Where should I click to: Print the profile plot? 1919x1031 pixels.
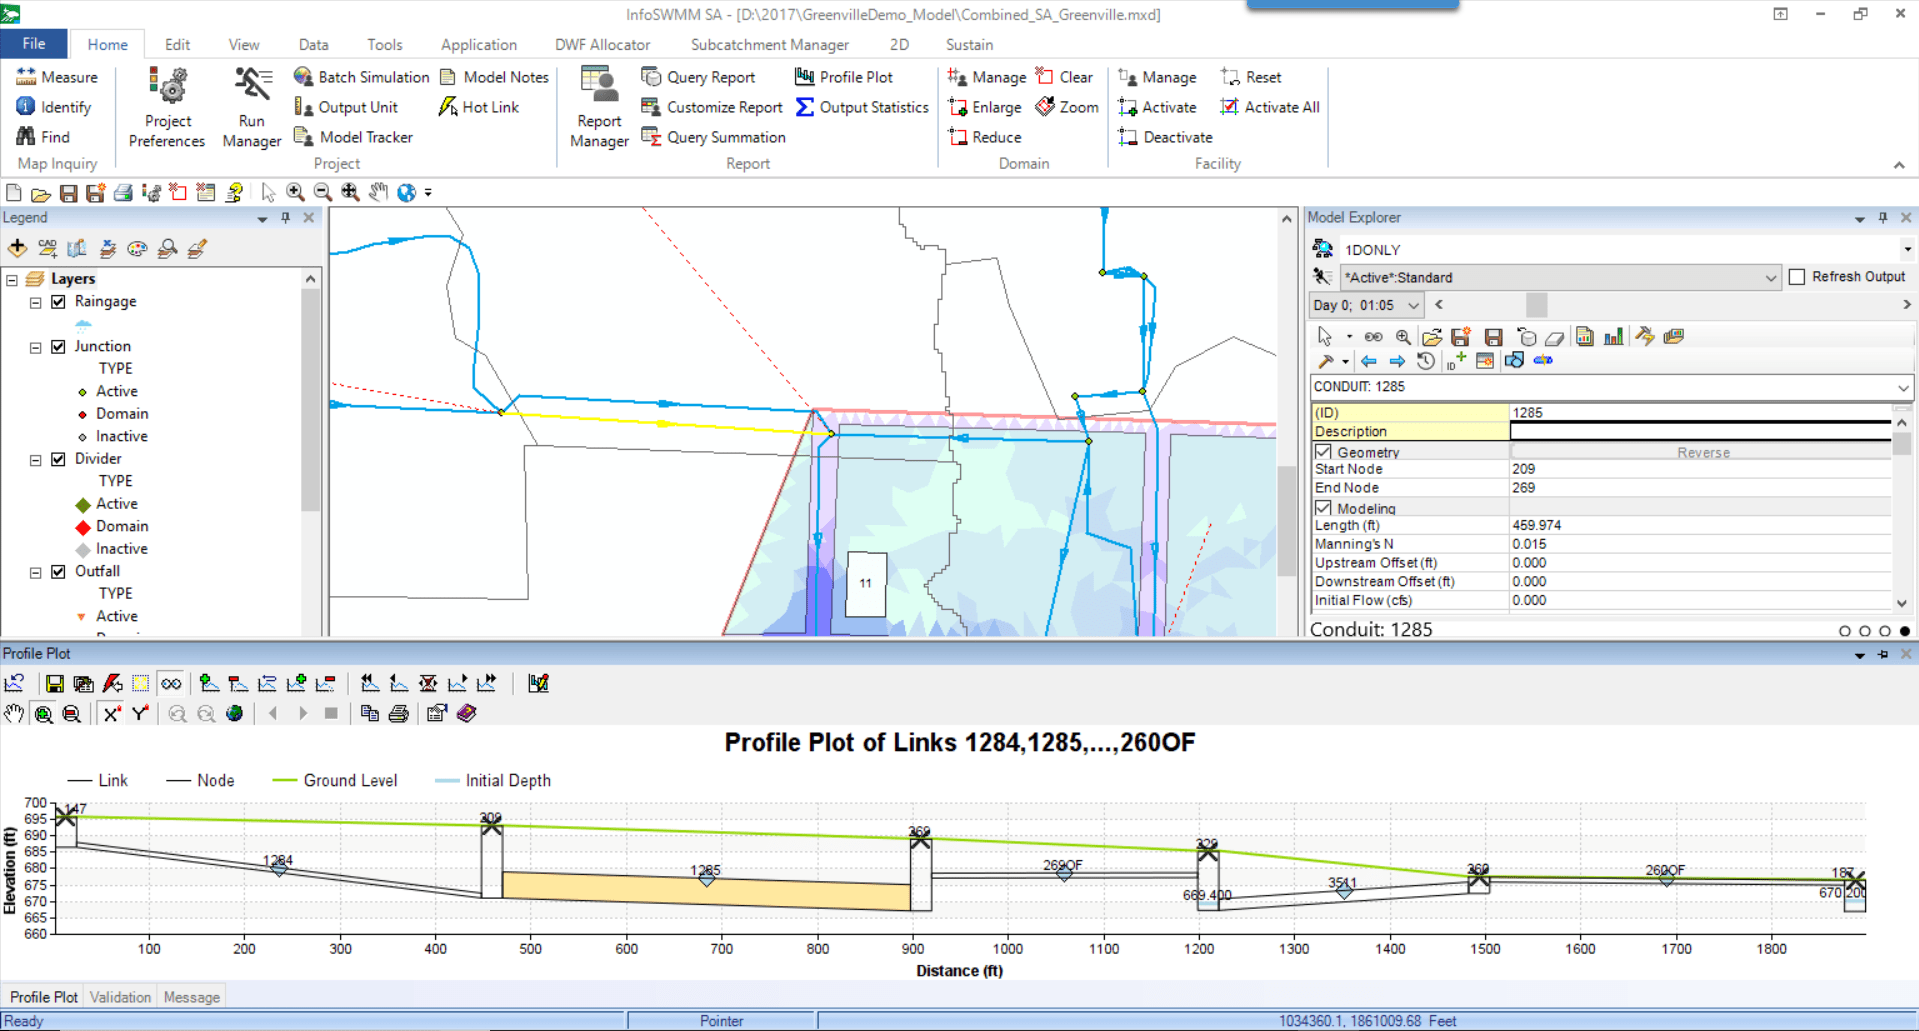pos(398,713)
